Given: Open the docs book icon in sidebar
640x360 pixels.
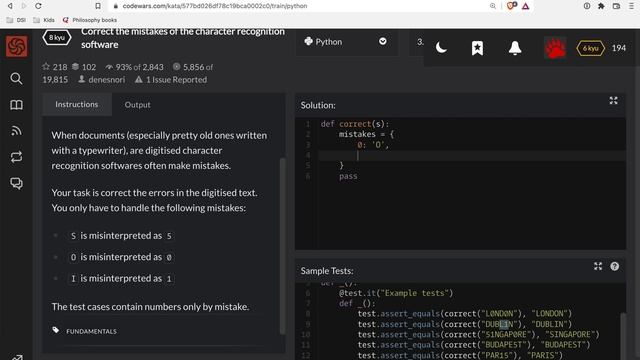Looking at the screenshot, I should [x=16, y=105].
